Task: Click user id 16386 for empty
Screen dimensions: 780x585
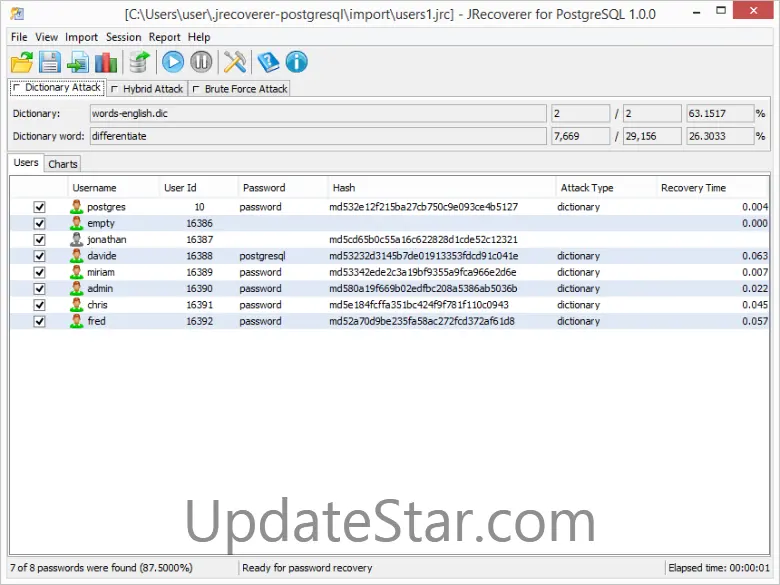Action: (x=199, y=223)
